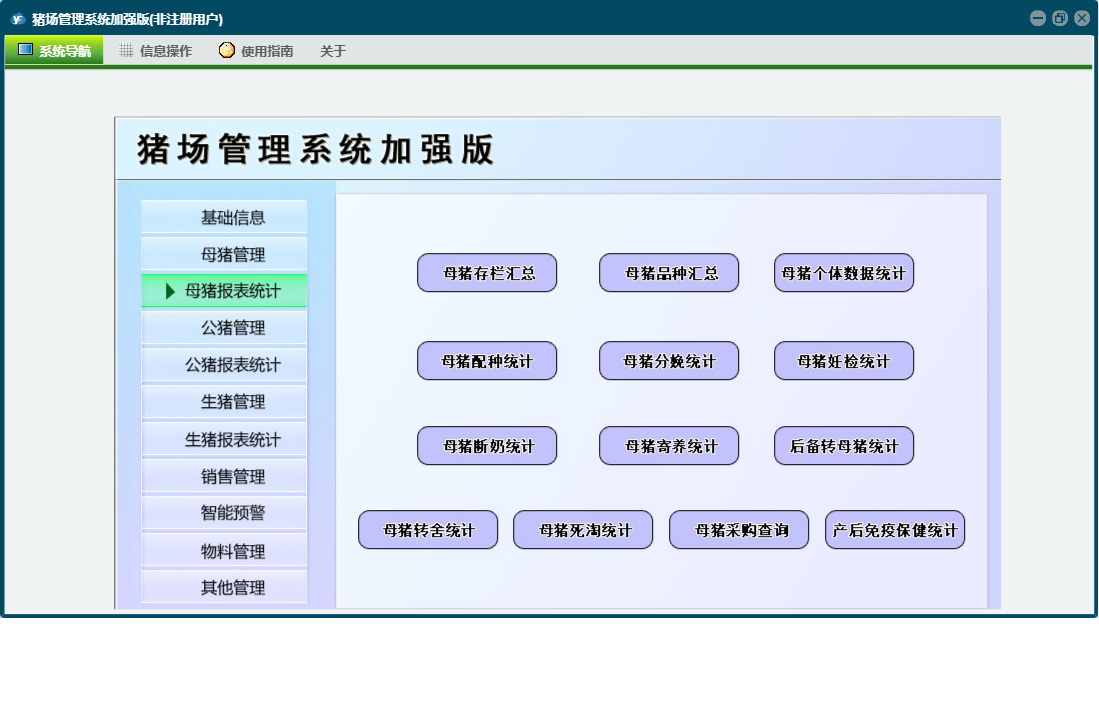Open 母猪存栏汇总 report
Screen dimensions: 1099x723
pyautogui.click(x=487, y=273)
